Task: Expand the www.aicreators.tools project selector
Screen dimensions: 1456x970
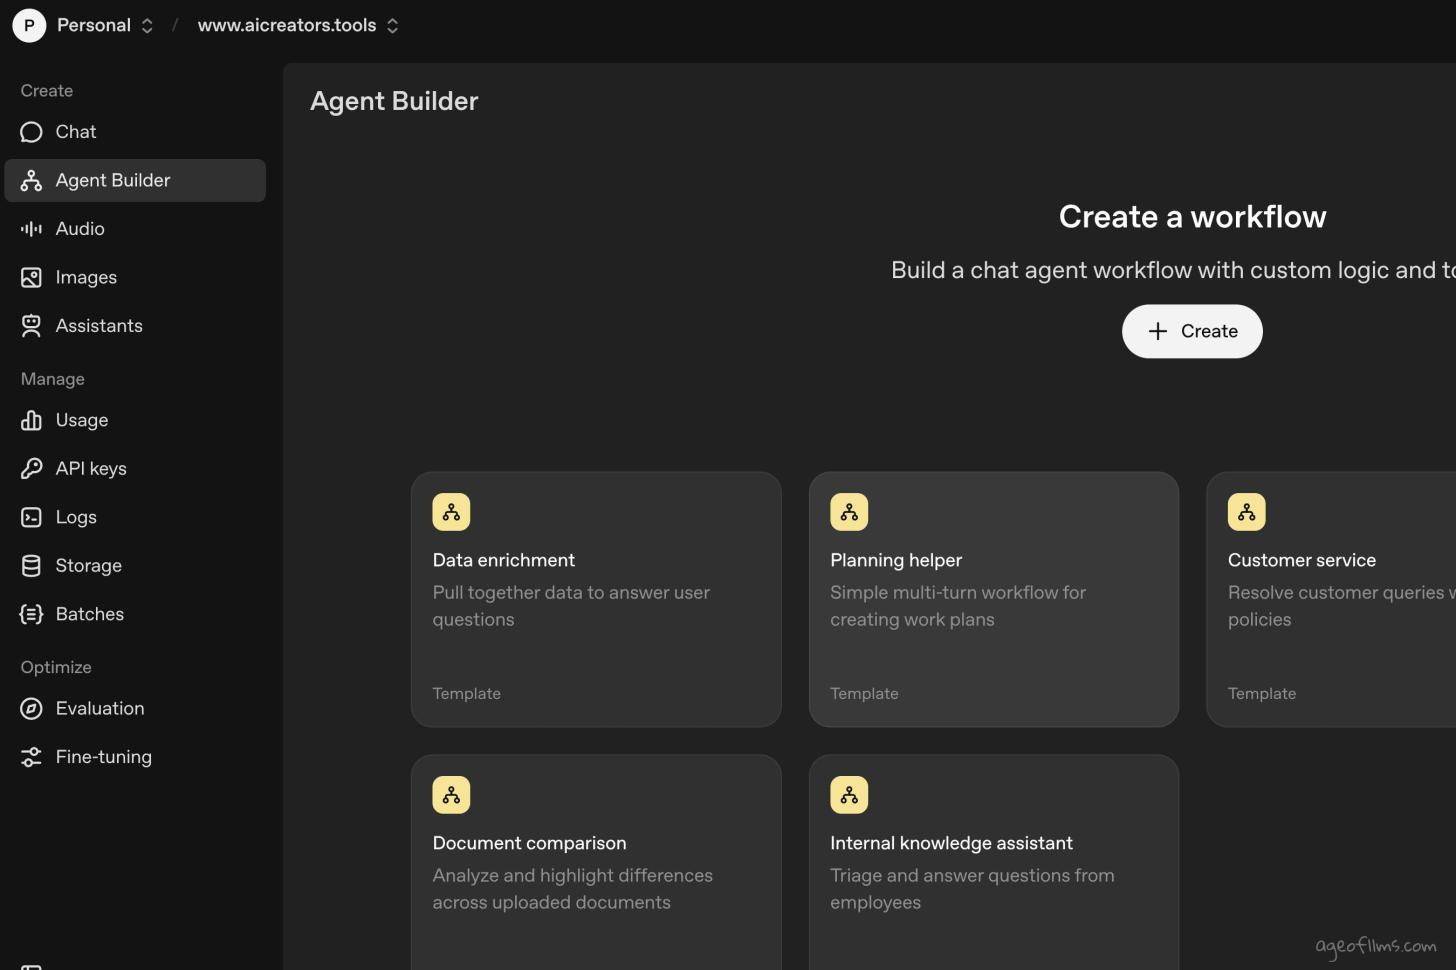Action: pyautogui.click(x=287, y=25)
